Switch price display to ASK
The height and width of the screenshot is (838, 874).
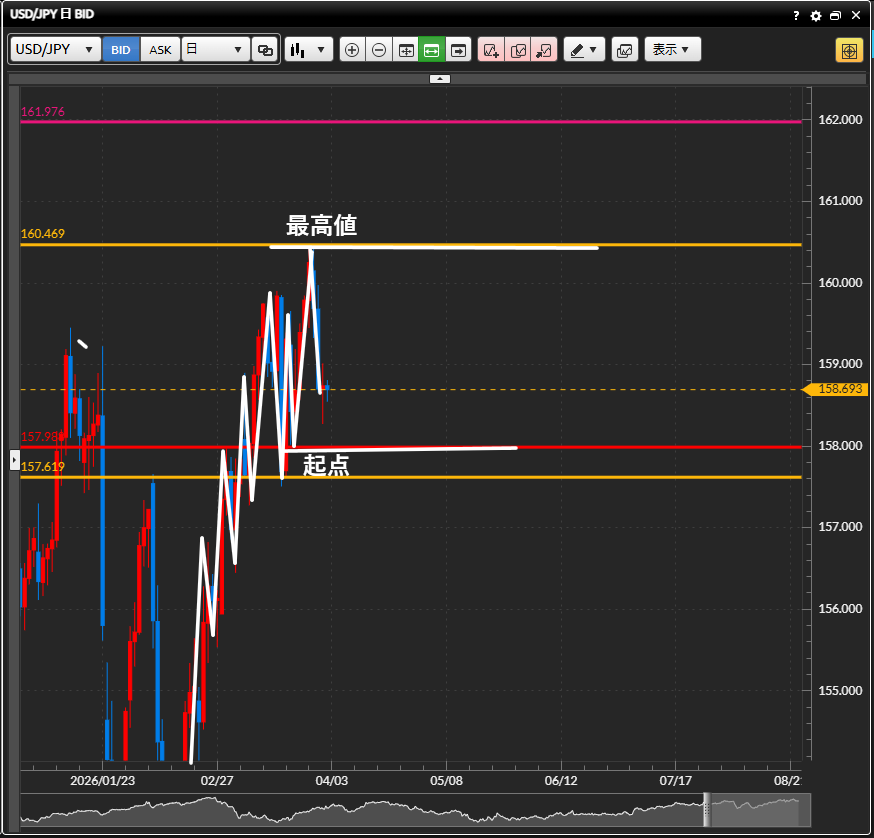[x=160, y=50]
